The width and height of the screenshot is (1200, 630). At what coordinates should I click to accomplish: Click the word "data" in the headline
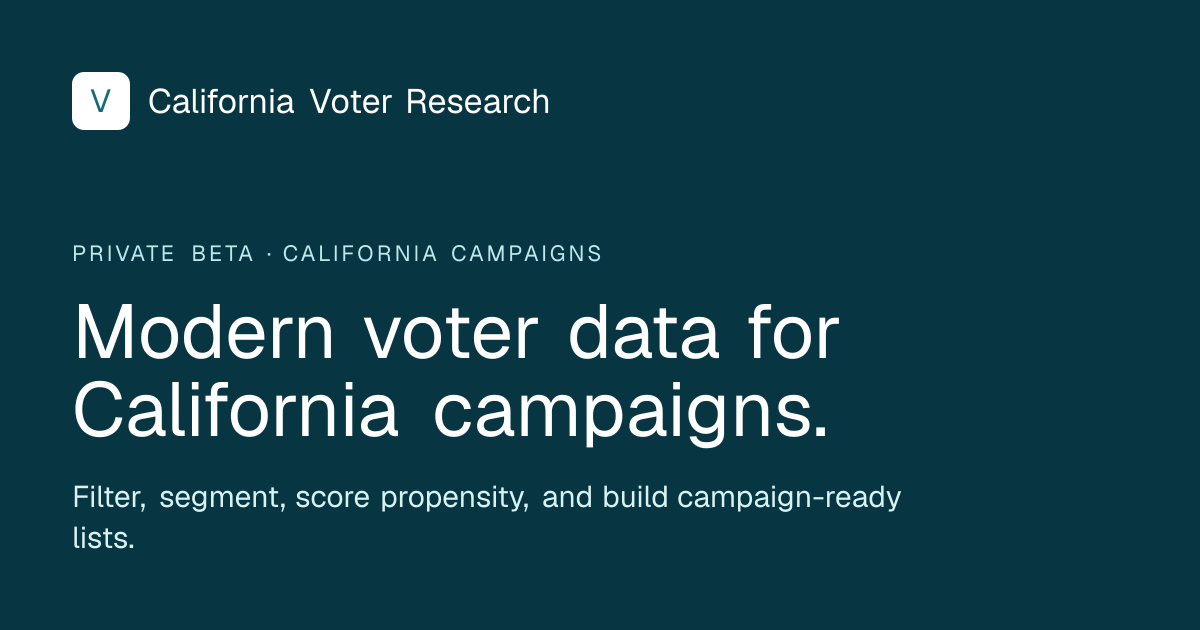644,333
